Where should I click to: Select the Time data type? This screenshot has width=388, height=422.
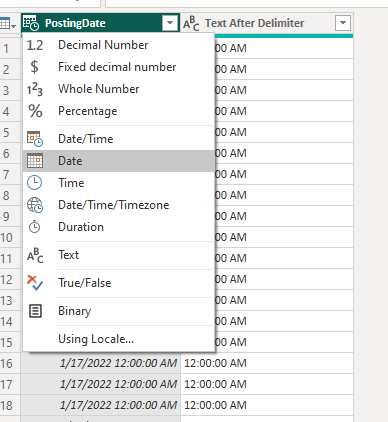[119, 183]
